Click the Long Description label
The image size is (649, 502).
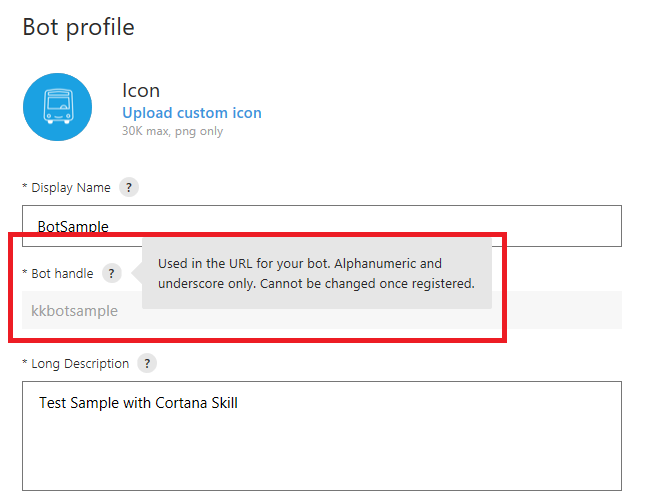80,363
